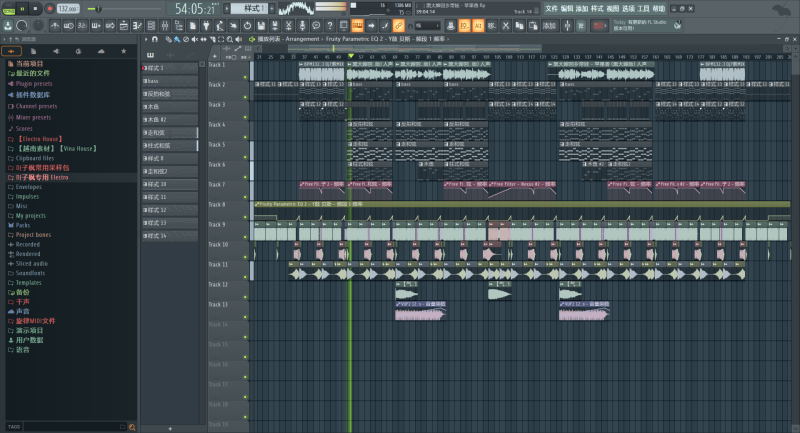
Task: Pause playback with the pause button
Action: click(22, 9)
